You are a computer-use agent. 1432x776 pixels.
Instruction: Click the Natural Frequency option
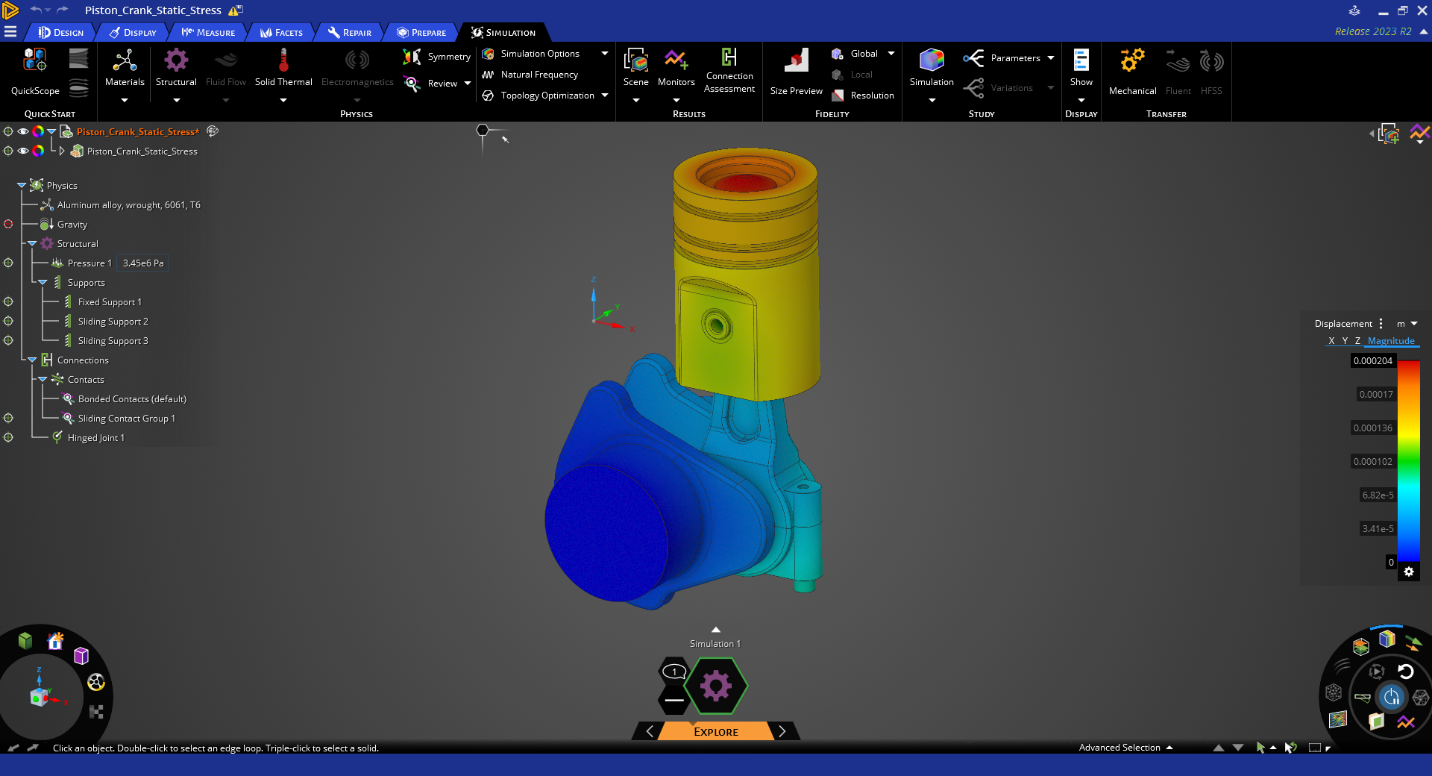(x=539, y=74)
